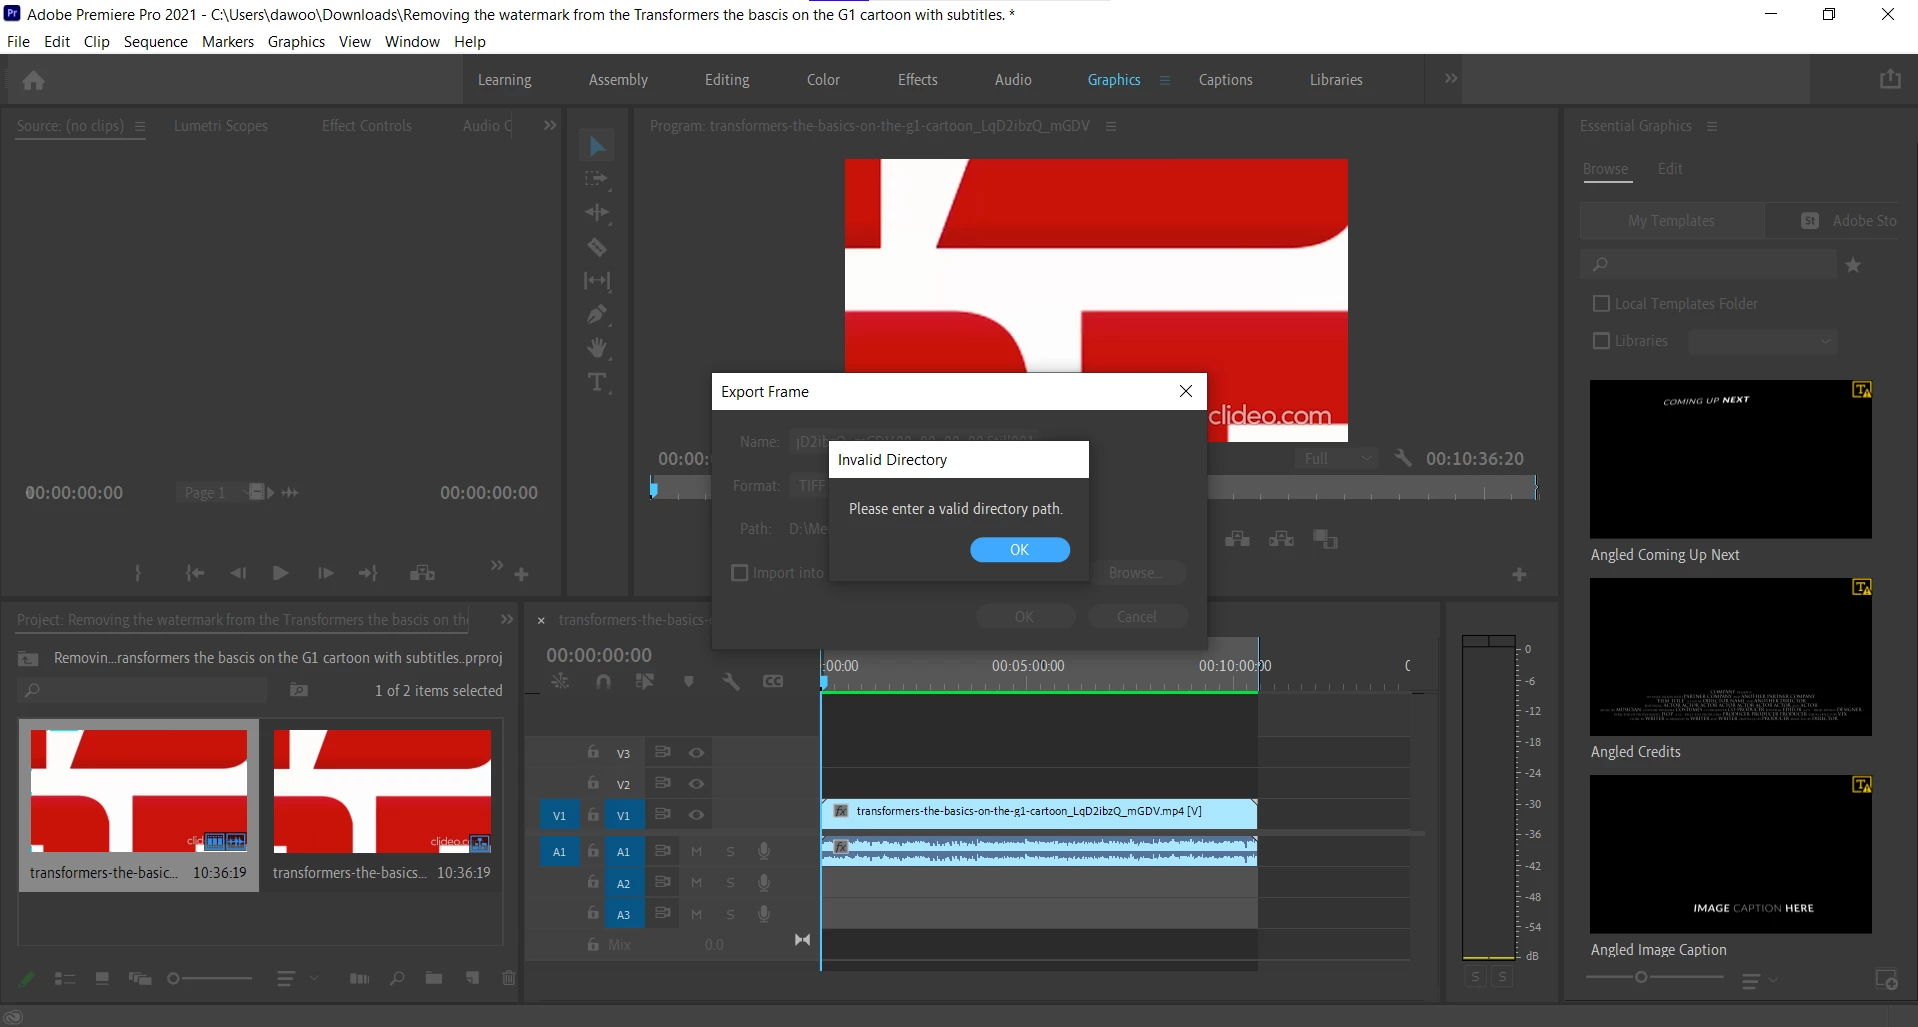This screenshot has height=1027, width=1918.
Task: Expand the workspace overflow chevrons
Action: click(x=1451, y=79)
